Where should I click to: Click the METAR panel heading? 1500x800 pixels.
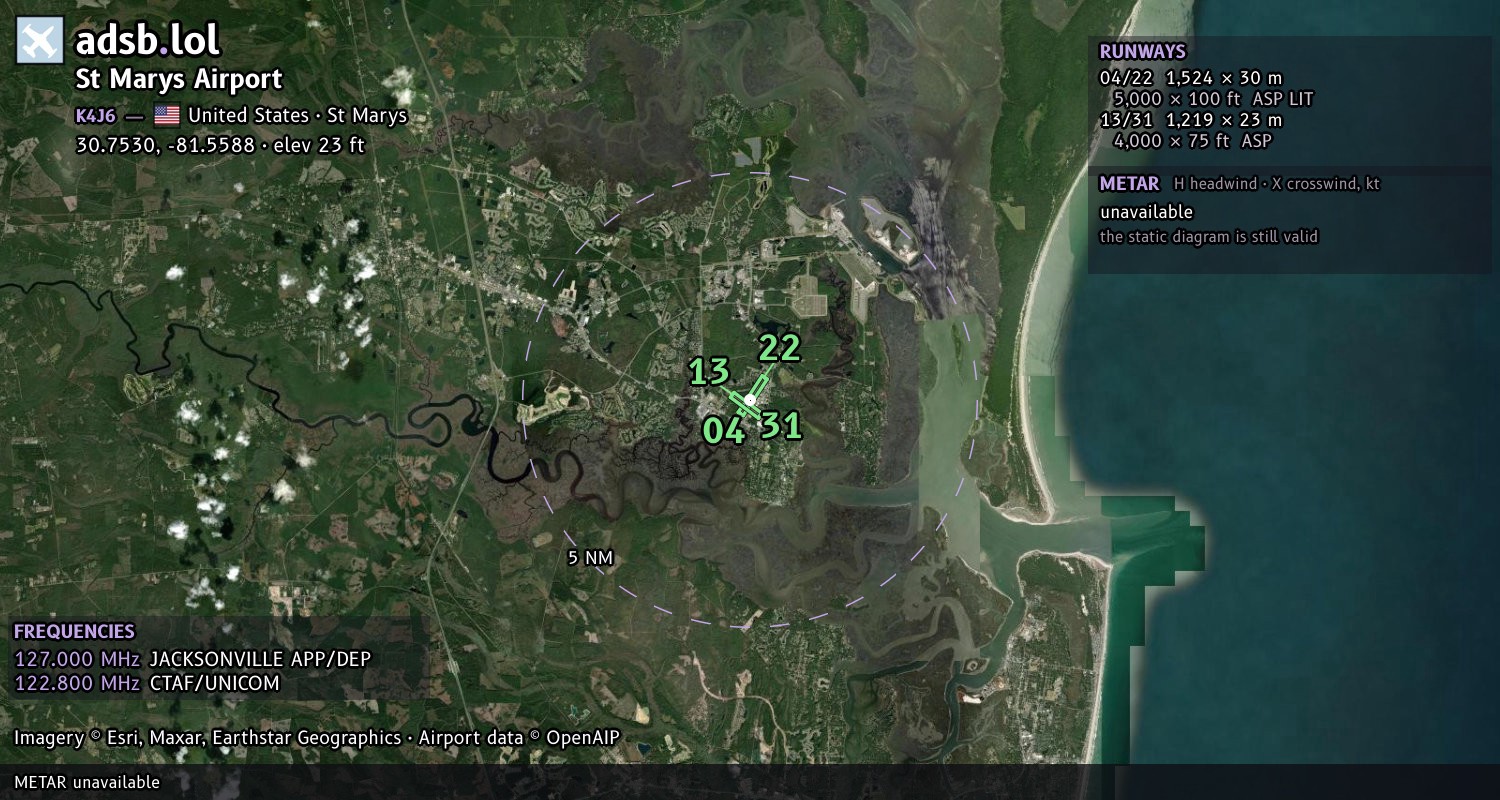pos(1129,183)
